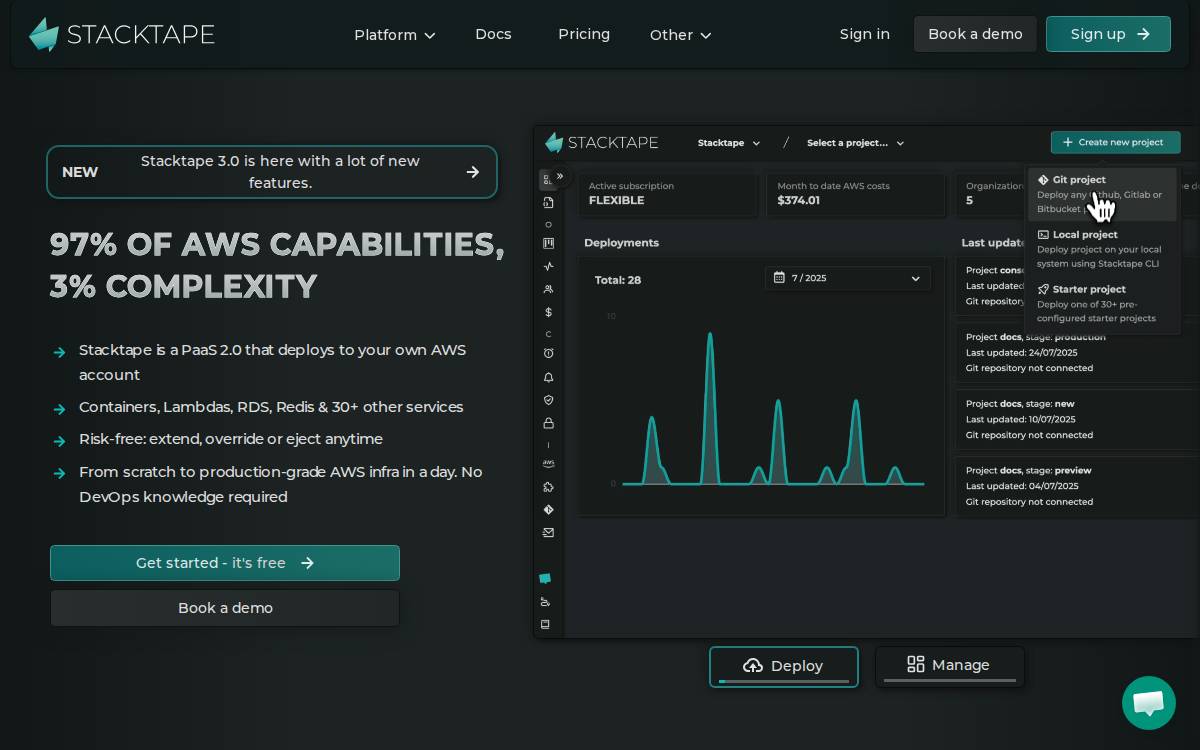Open the git diamond icon in sidebar
The width and height of the screenshot is (1200, 750).
(548, 510)
